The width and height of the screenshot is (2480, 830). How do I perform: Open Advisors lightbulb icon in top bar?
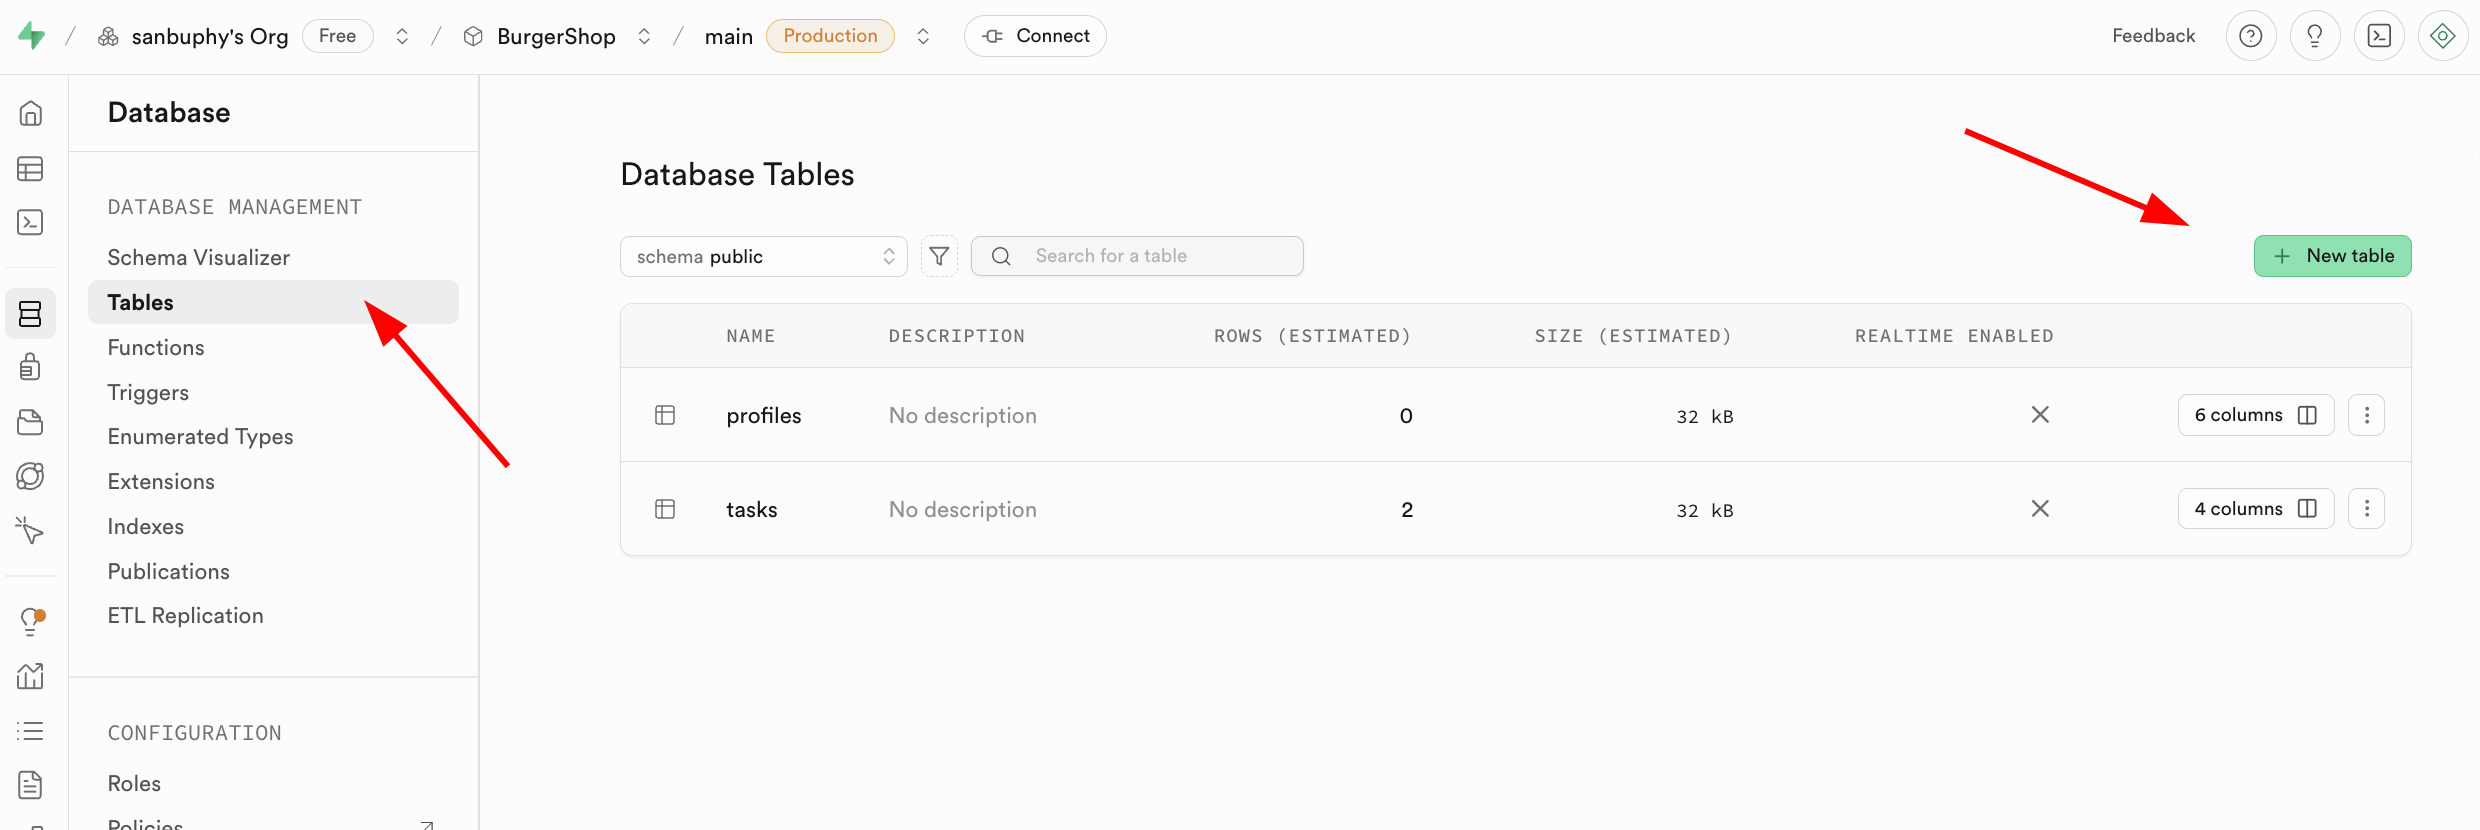coord(2314,36)
